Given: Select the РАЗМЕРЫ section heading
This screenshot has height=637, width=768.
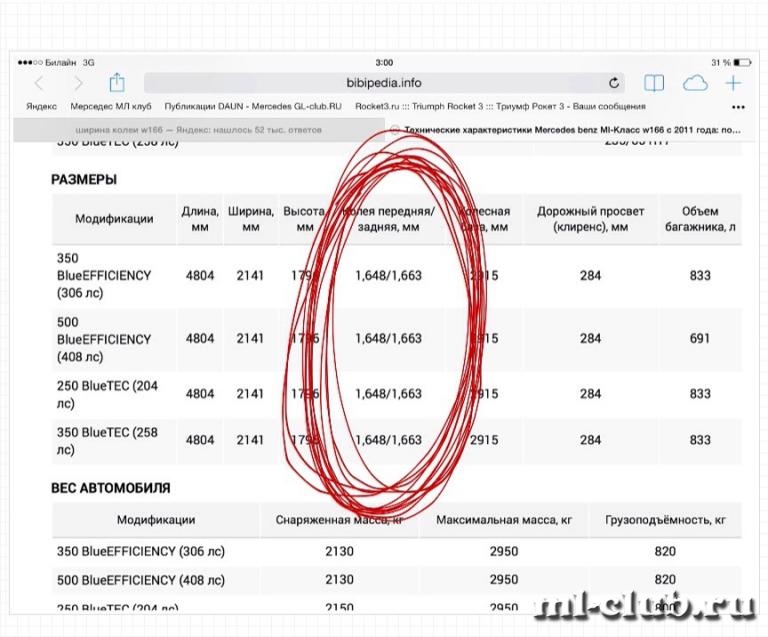Looking at the screenshot, I should [x=84, y=180].
